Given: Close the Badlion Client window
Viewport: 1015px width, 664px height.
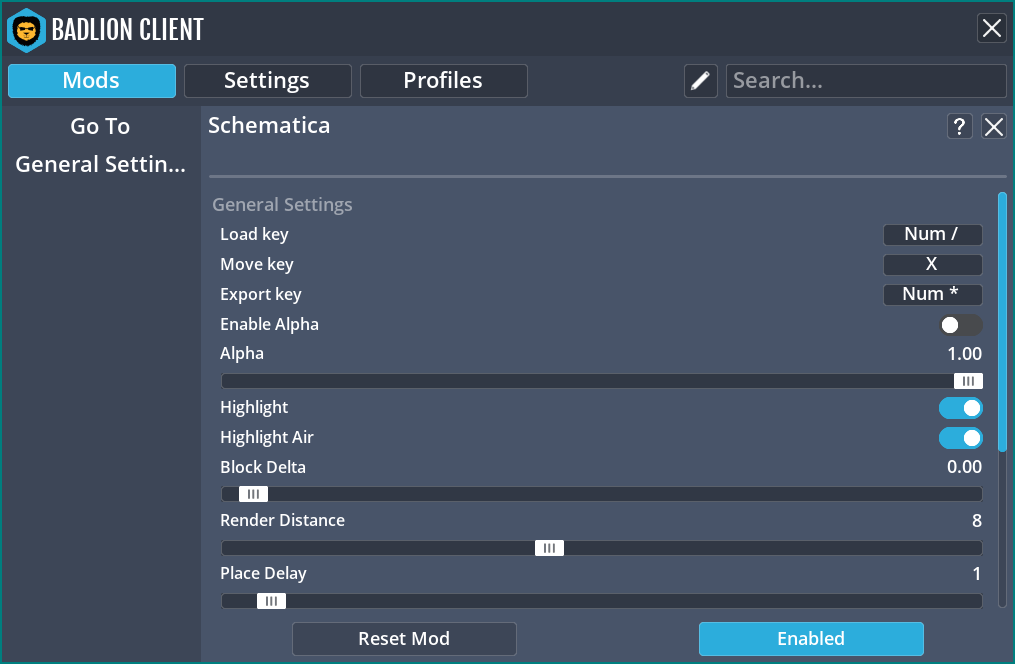Looking at the screenshot, I should pos(992,28).
